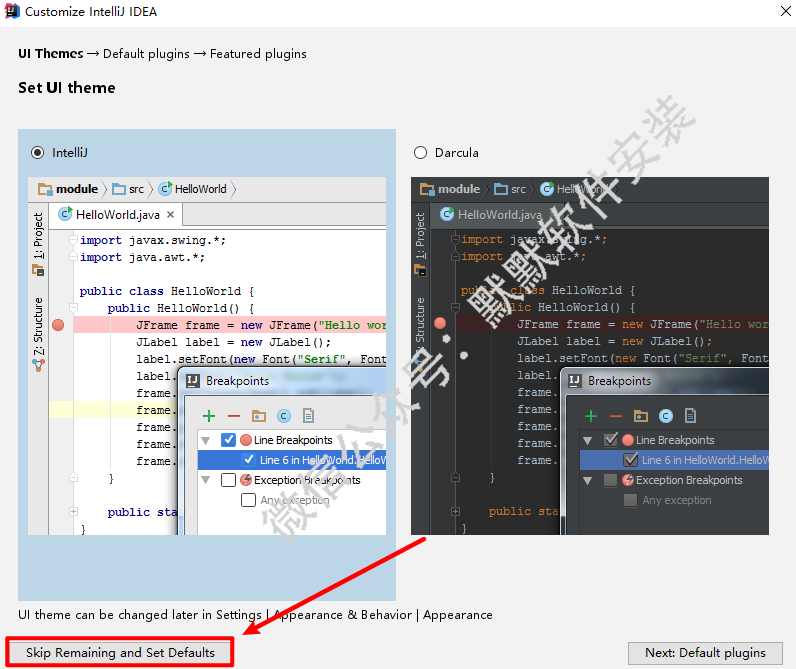The image size is (796, 669).
Task: Expand folded public static block, Darcula preview
Action: [455, 511]
